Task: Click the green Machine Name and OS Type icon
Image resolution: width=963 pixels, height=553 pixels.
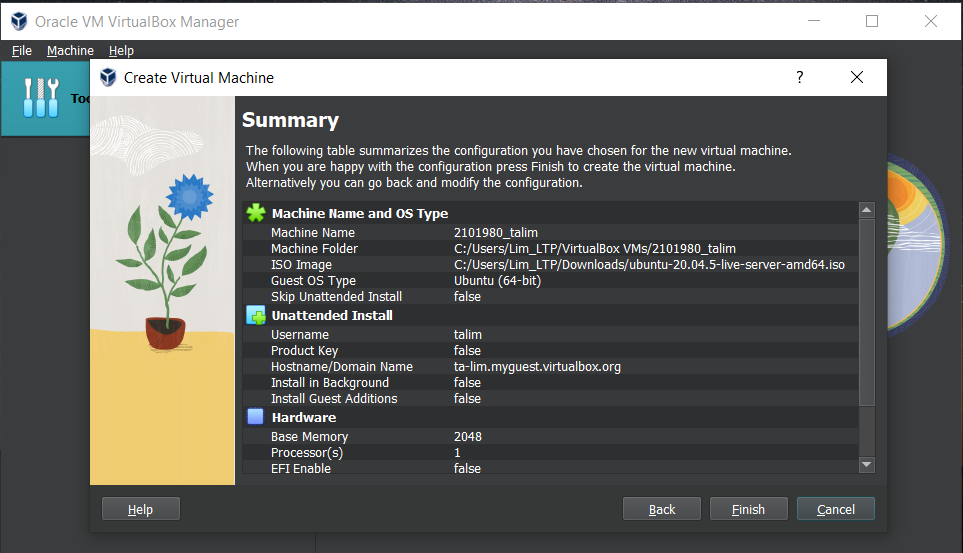Action: coord(255,213)
